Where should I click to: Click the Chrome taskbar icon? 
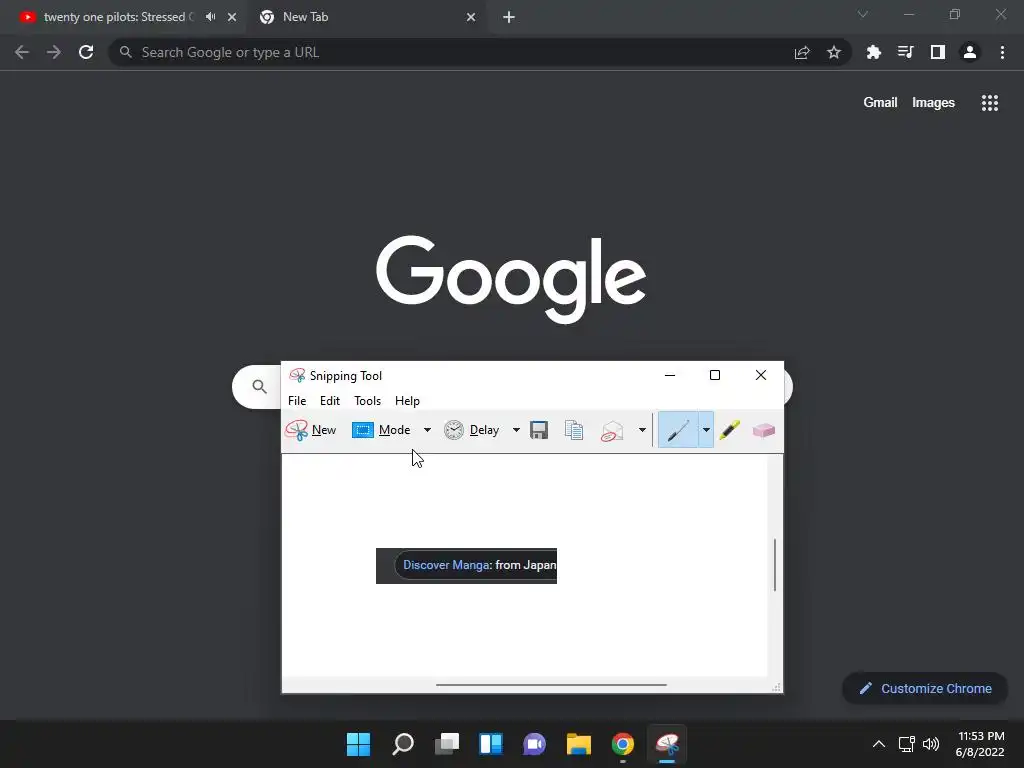[623, 744]
